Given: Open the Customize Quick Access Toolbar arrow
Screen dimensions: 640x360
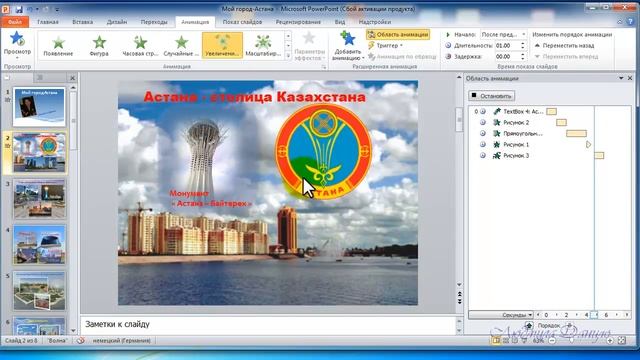Looking at the screenshot, I should 57,9.
